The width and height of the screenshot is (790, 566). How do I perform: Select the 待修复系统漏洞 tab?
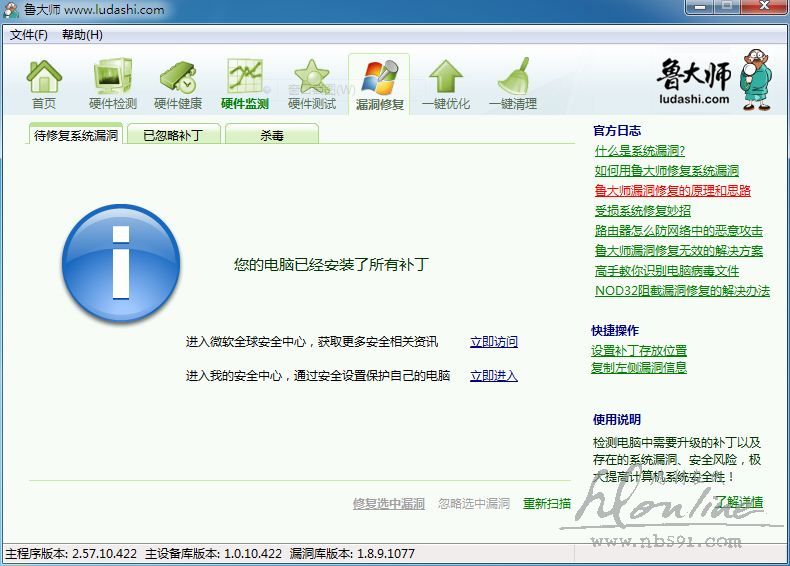76,135
